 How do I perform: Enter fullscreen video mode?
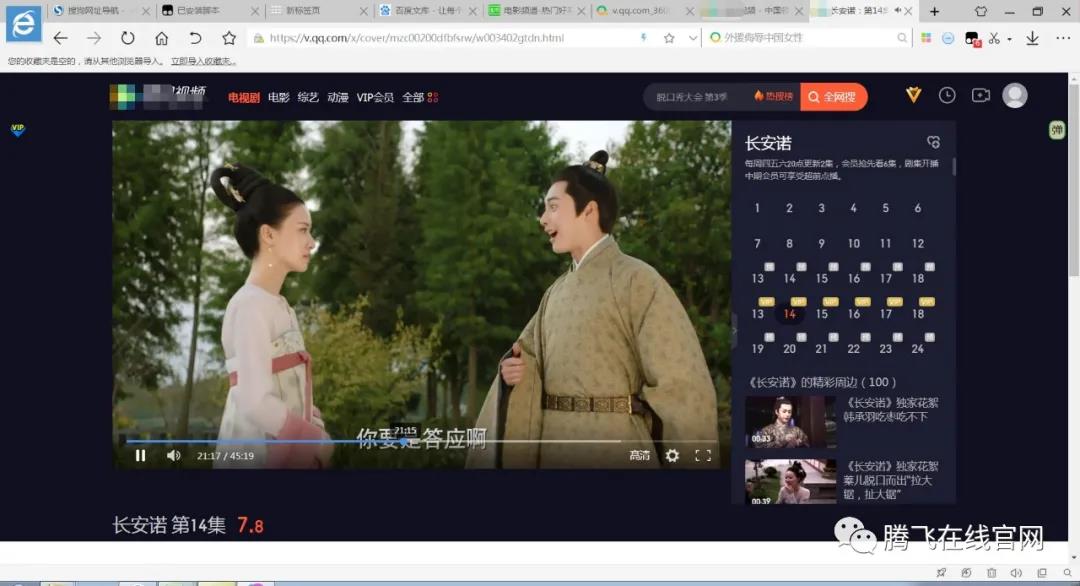pyautogui.click(x=703, y=456)
